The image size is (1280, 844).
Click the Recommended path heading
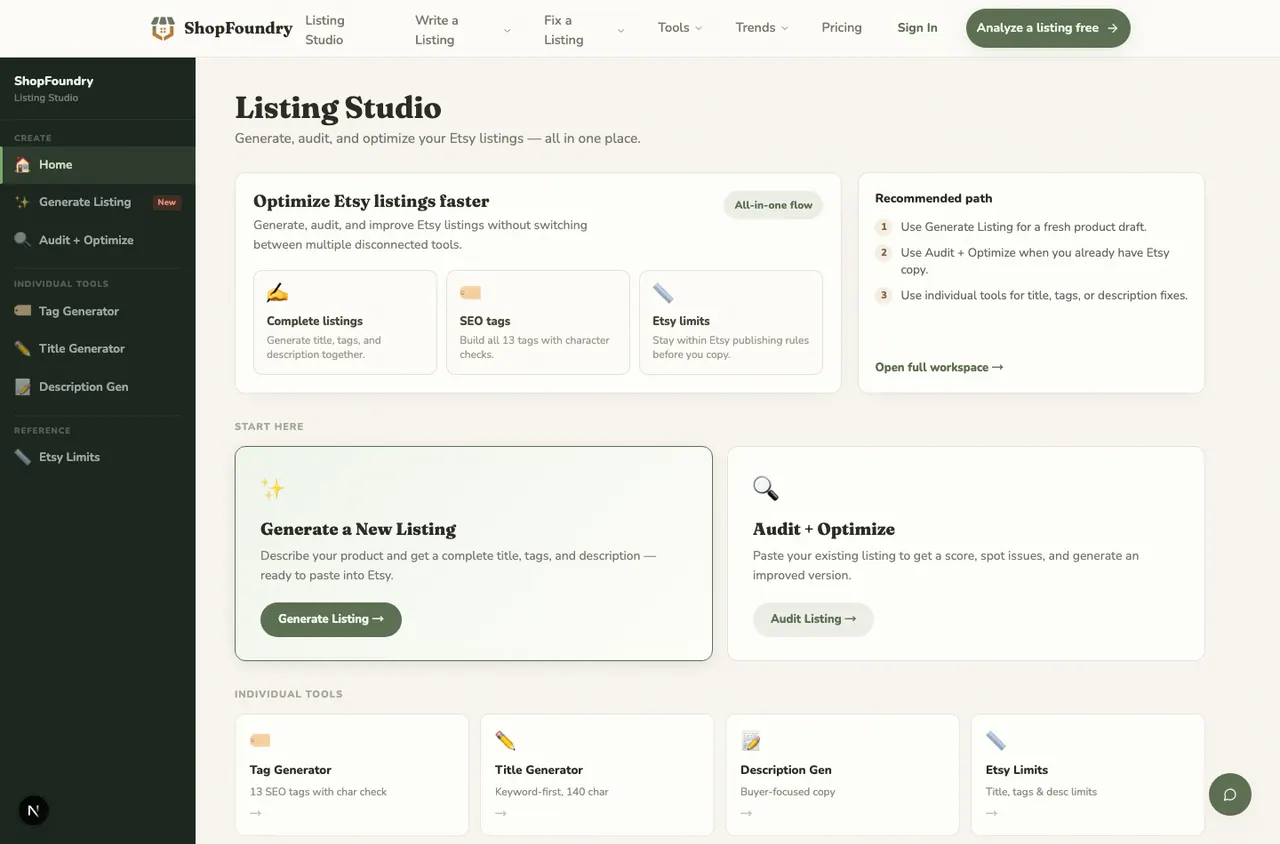pos(934,198)
